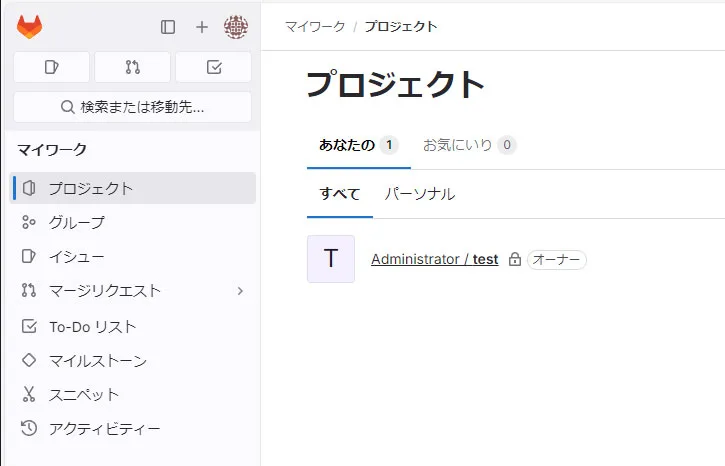Viewport: 725px width, 466px height.
Task: Open グループ from the sidebar
Action: pyautogui.click(x=133, y=222)
